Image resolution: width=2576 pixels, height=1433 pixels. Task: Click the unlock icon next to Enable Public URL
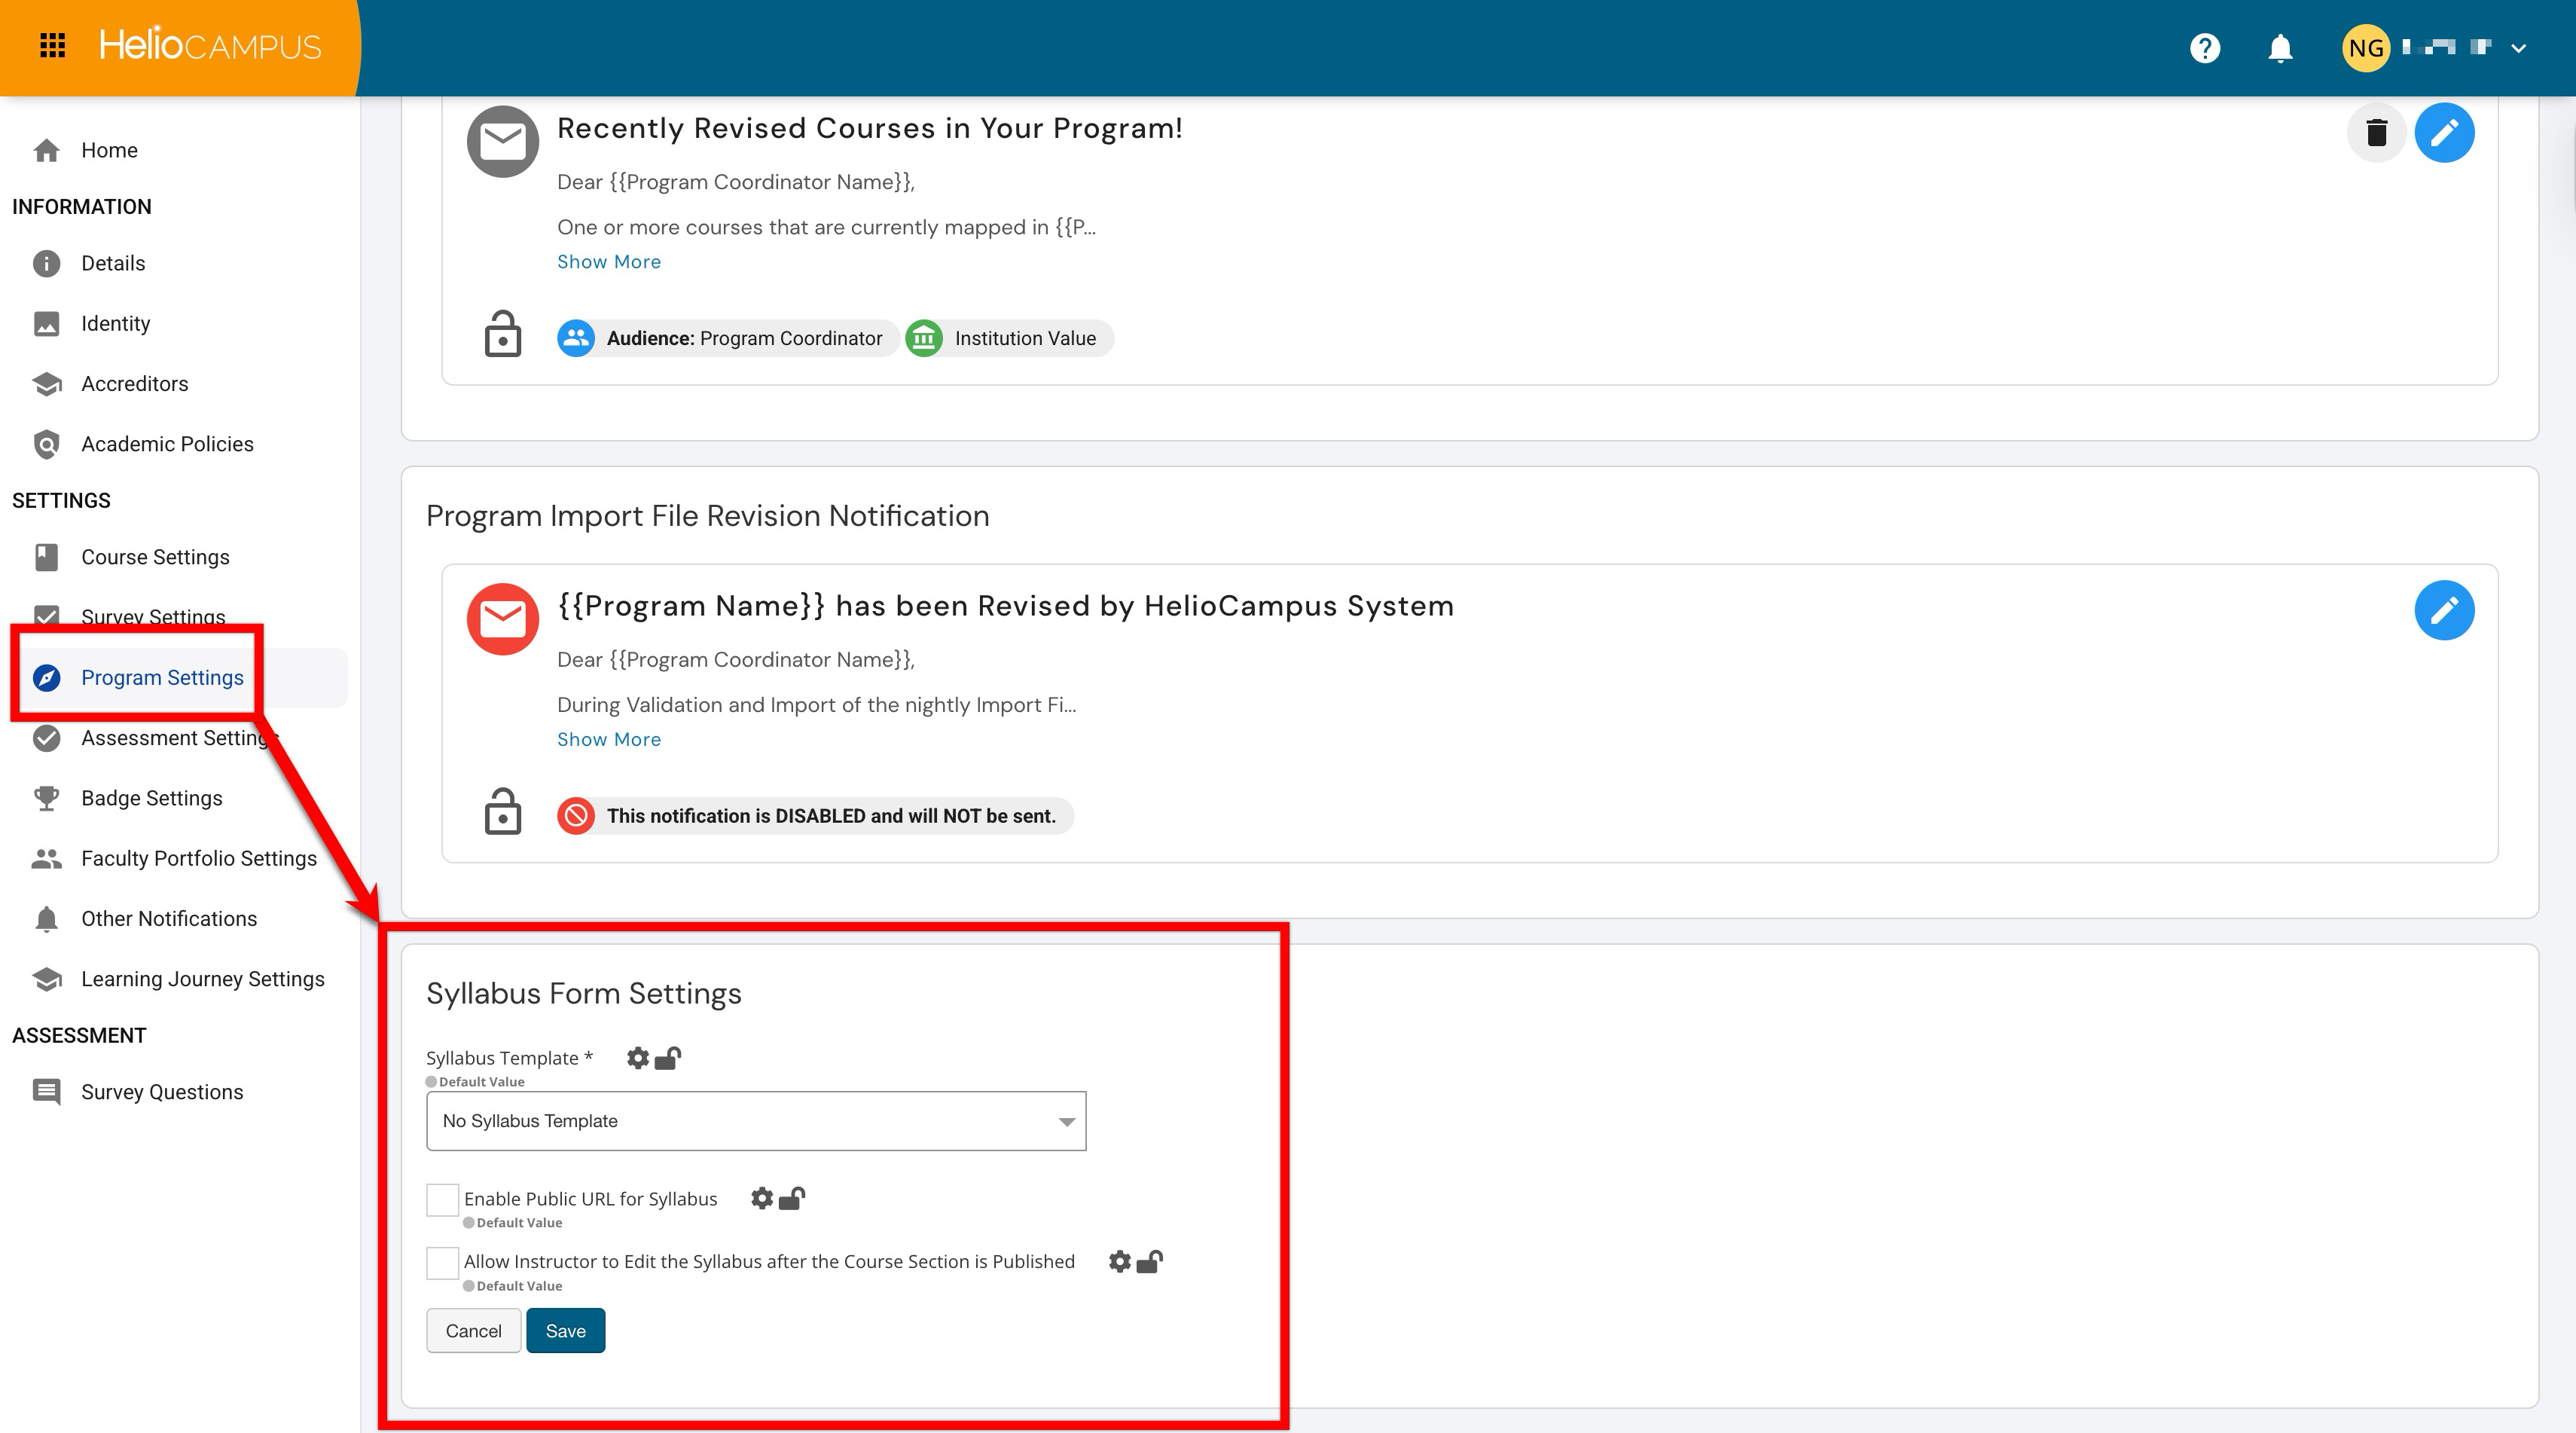coord(792,1198)
